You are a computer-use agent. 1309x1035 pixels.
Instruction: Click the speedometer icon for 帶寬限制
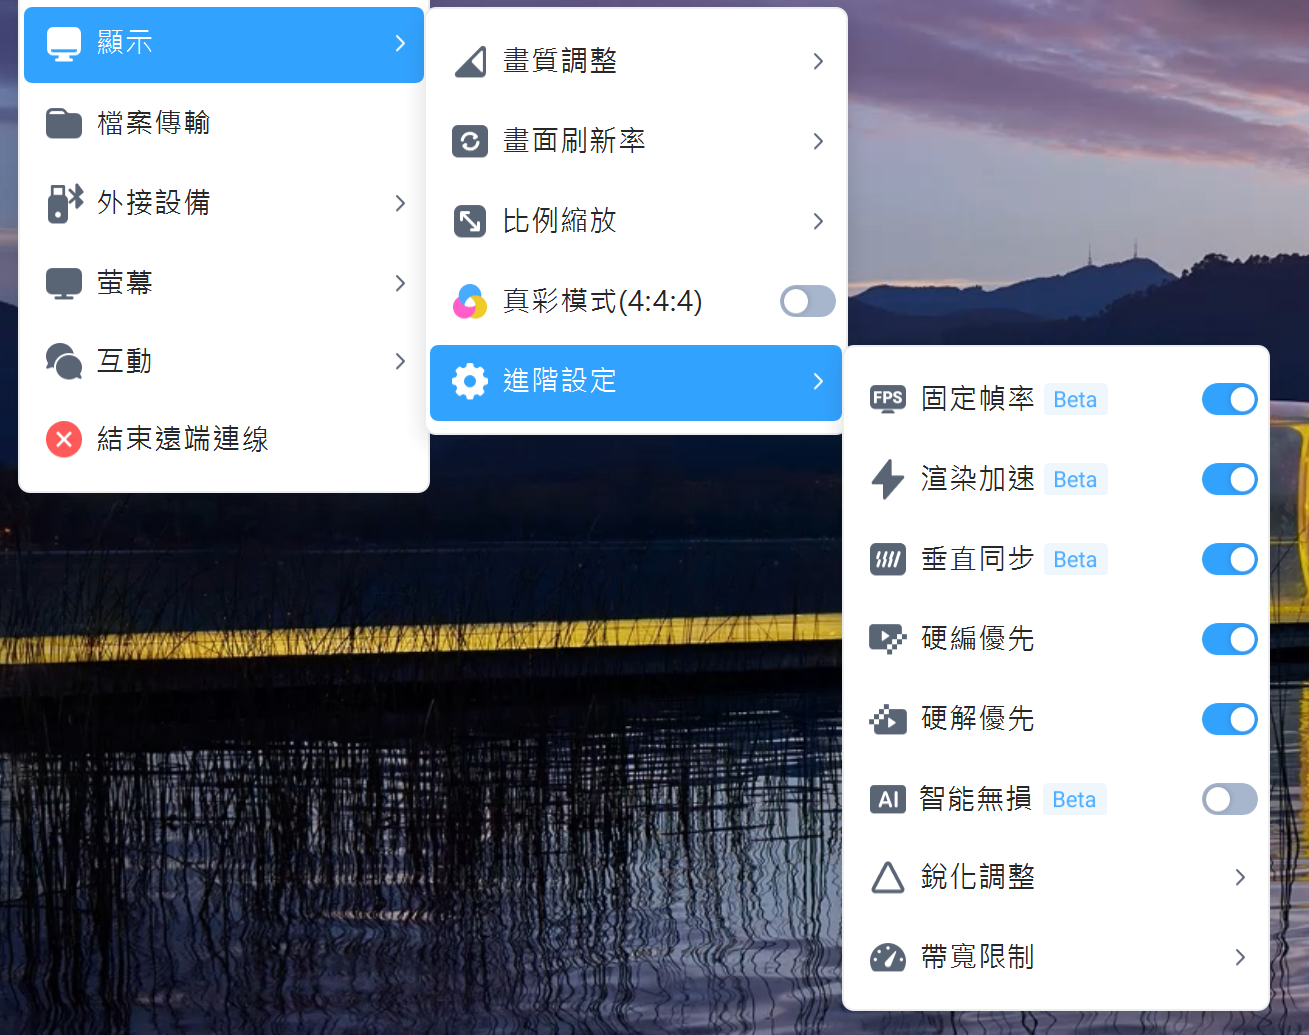[x=887, y=957]
